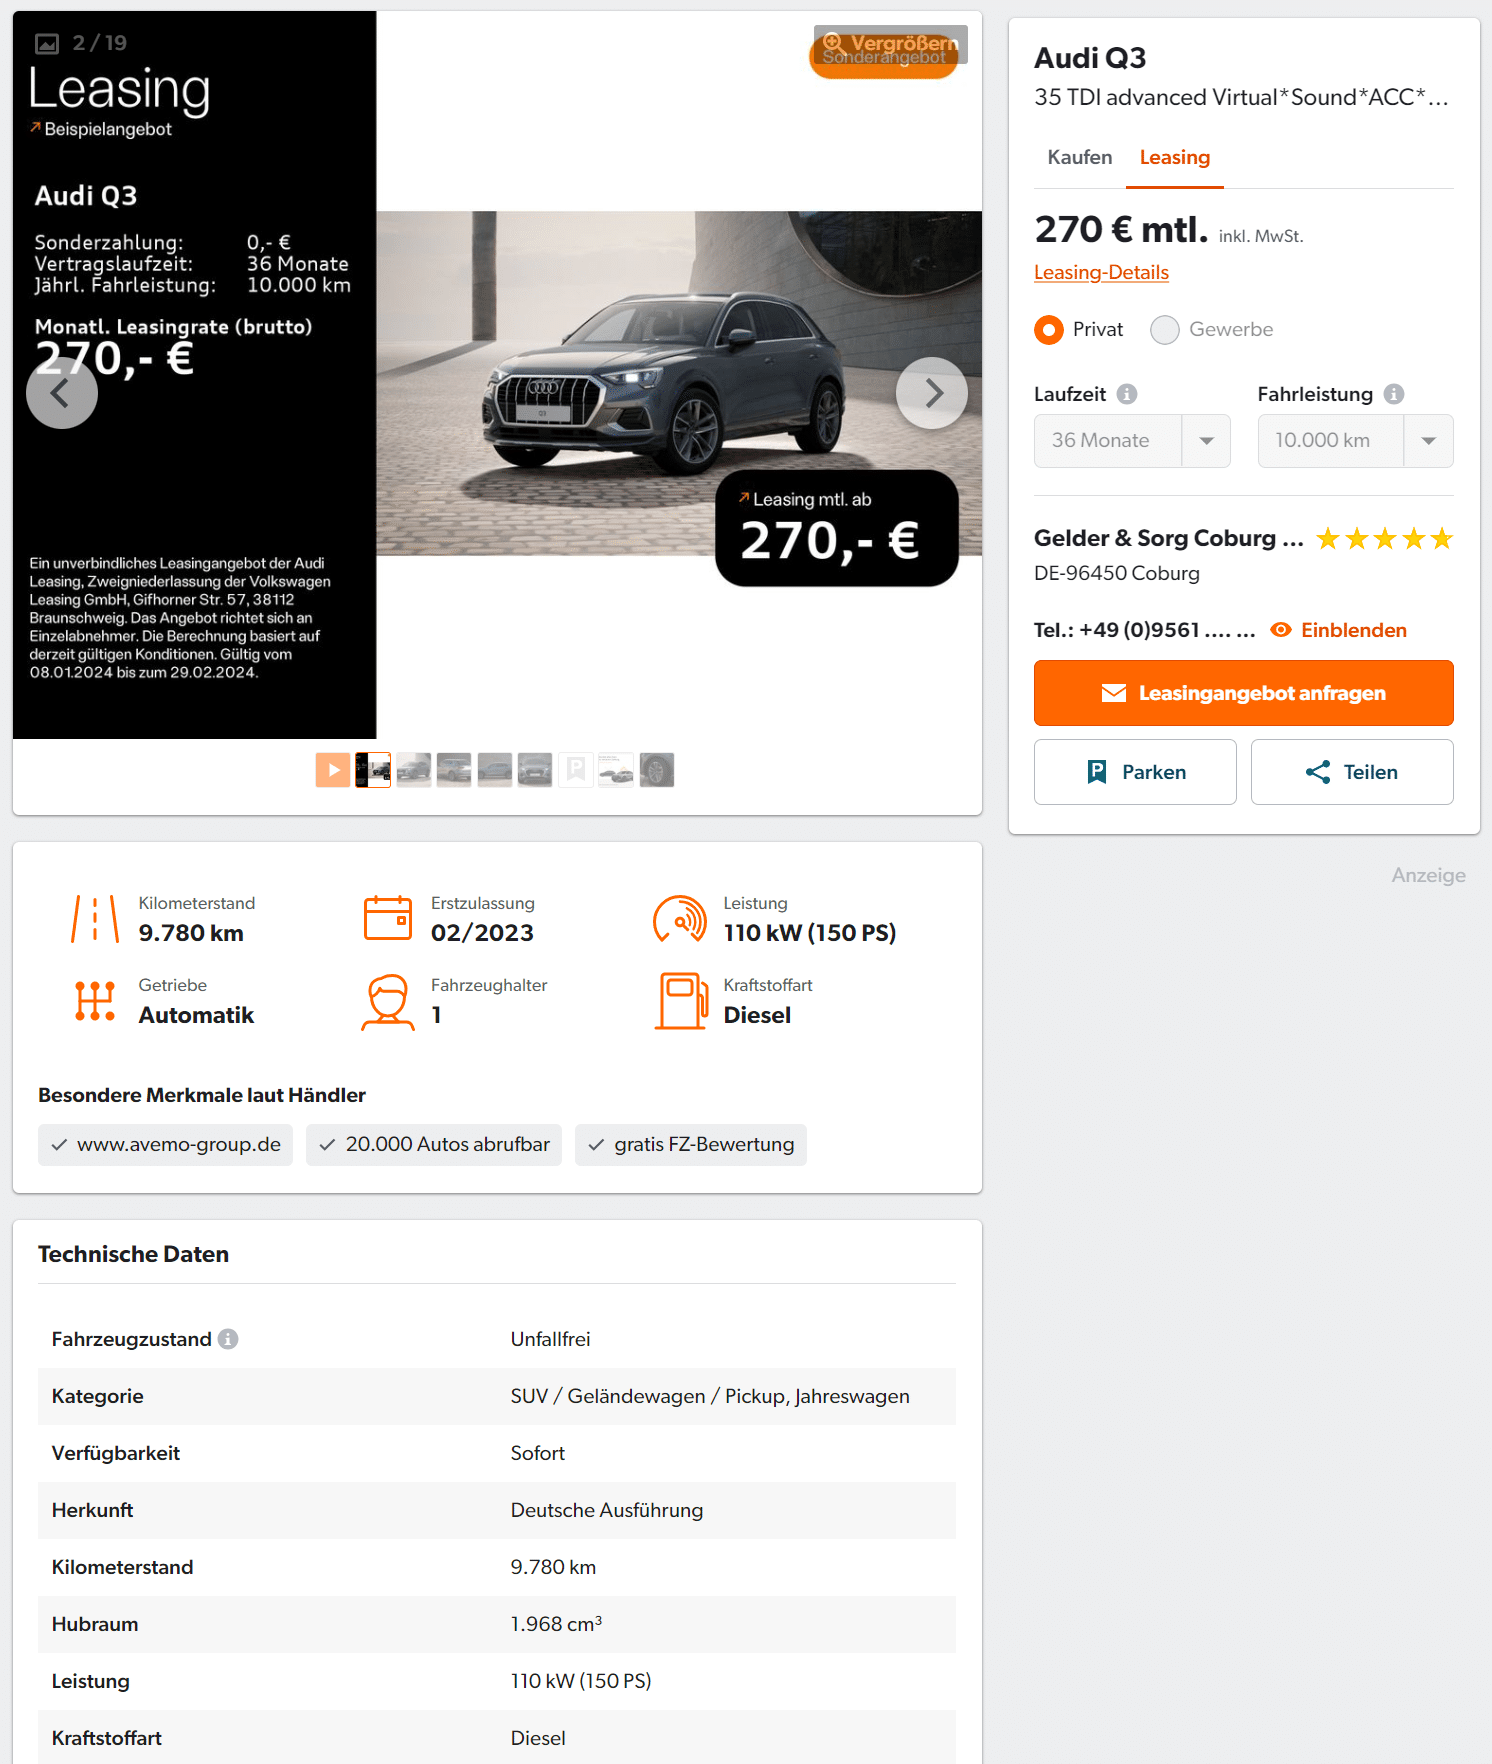Go to the next gallery image
This screenshot has height=1764, width=1492.
[932, 393]
